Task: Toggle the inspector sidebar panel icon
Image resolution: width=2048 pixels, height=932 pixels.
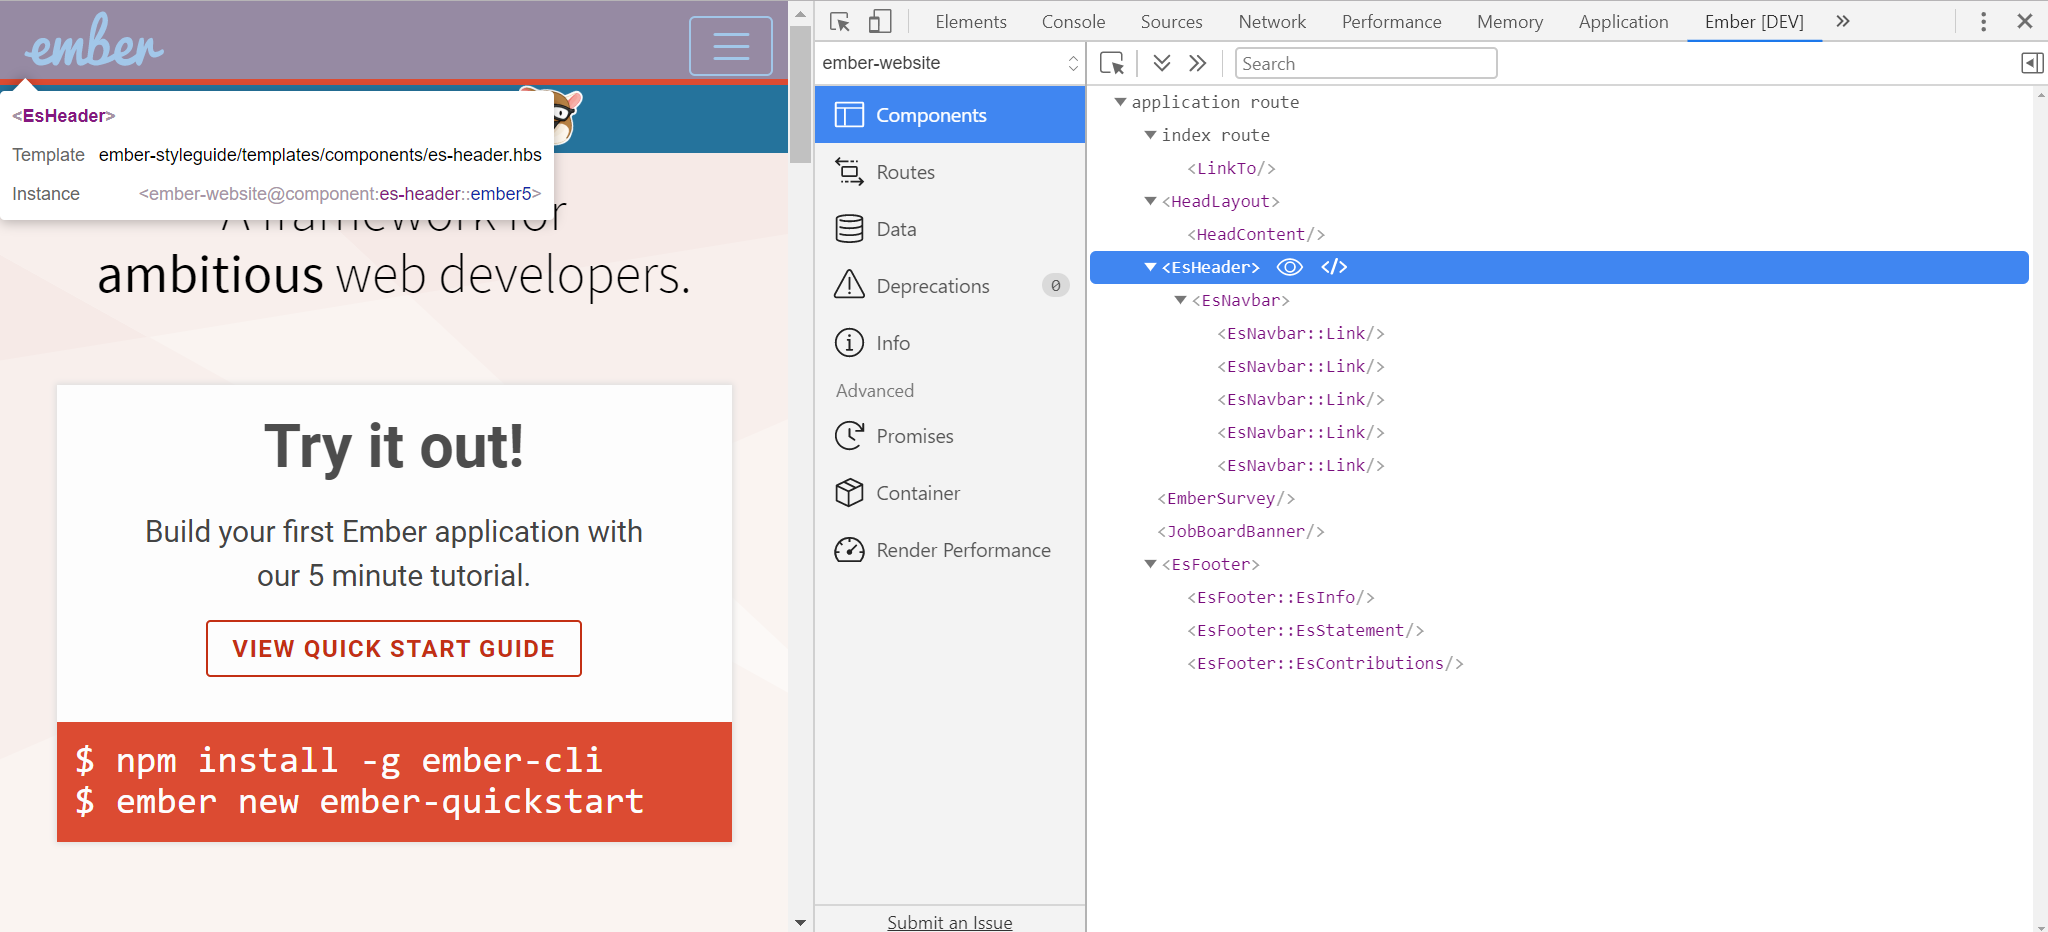Action: point(2032,63)
